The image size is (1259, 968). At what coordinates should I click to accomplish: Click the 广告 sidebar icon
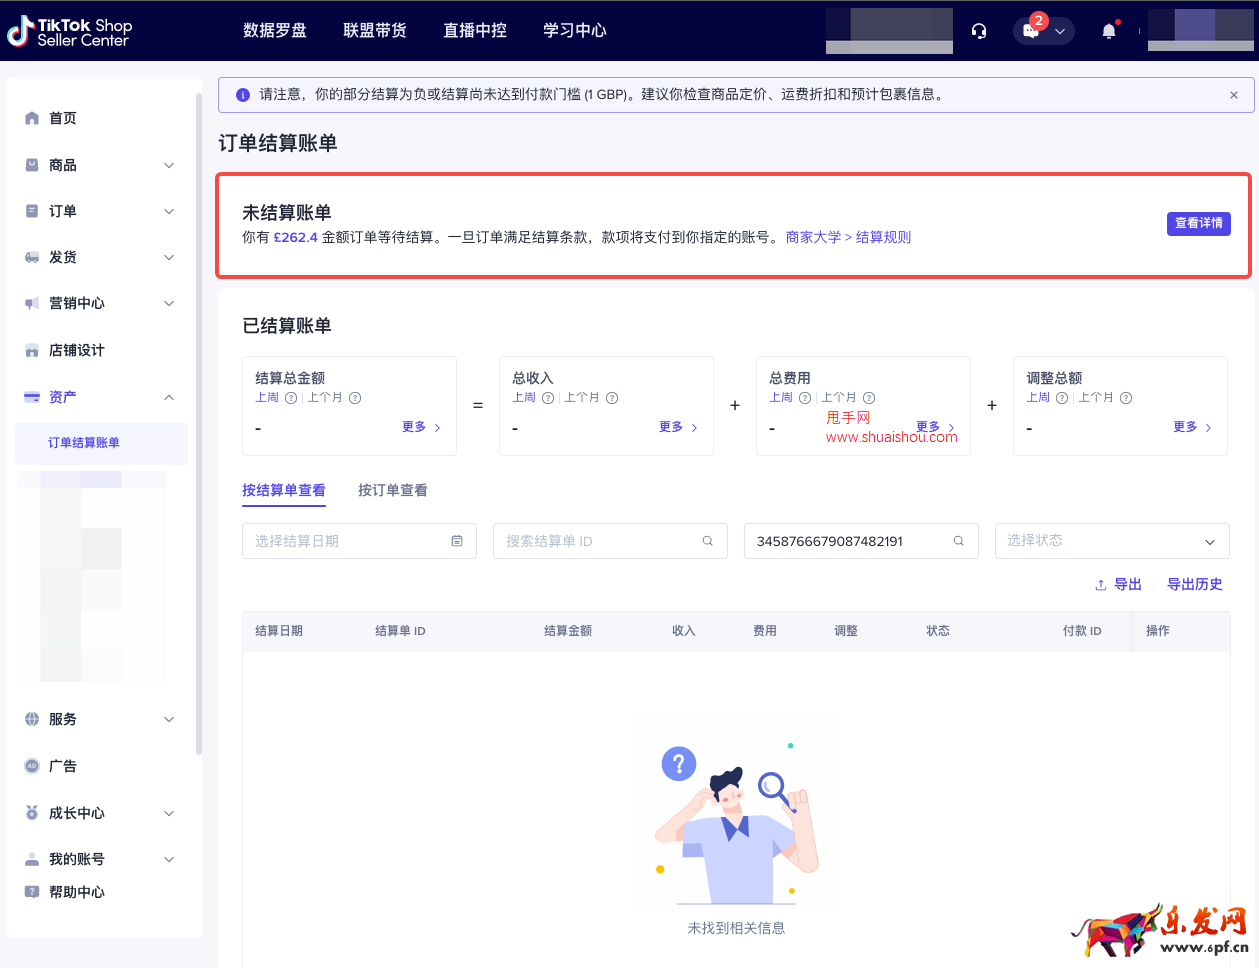pyautogui.click(x=31, y=765)
